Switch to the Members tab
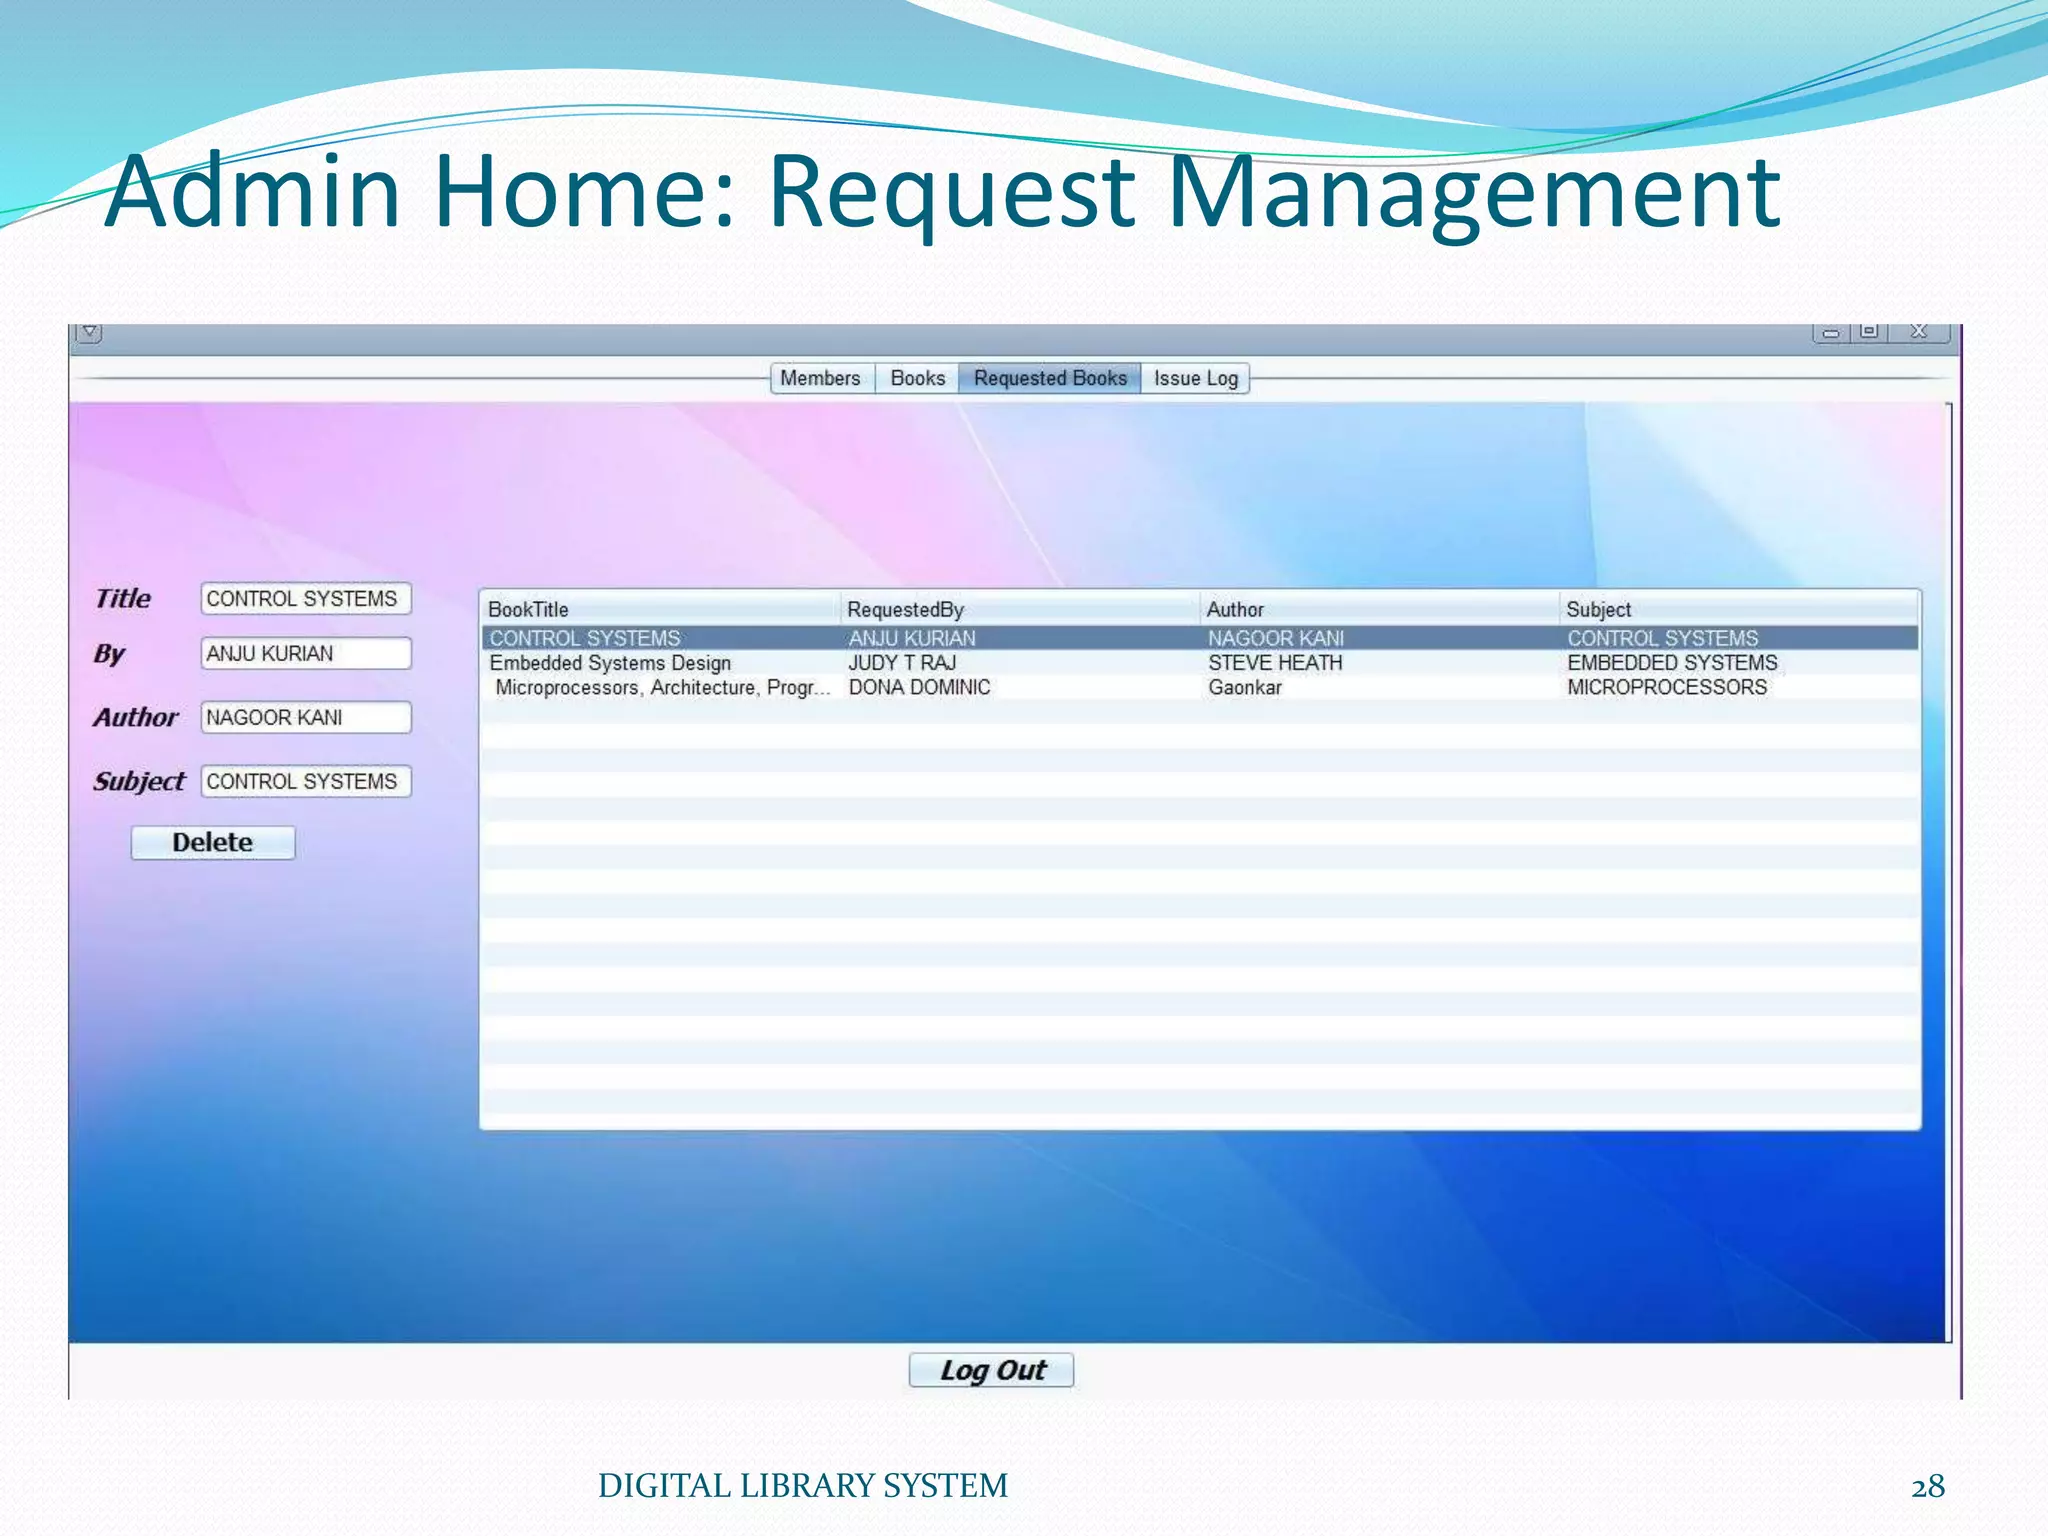Screen dimensions: 2048x1536 pyautogui.click(x=820, y=378)
